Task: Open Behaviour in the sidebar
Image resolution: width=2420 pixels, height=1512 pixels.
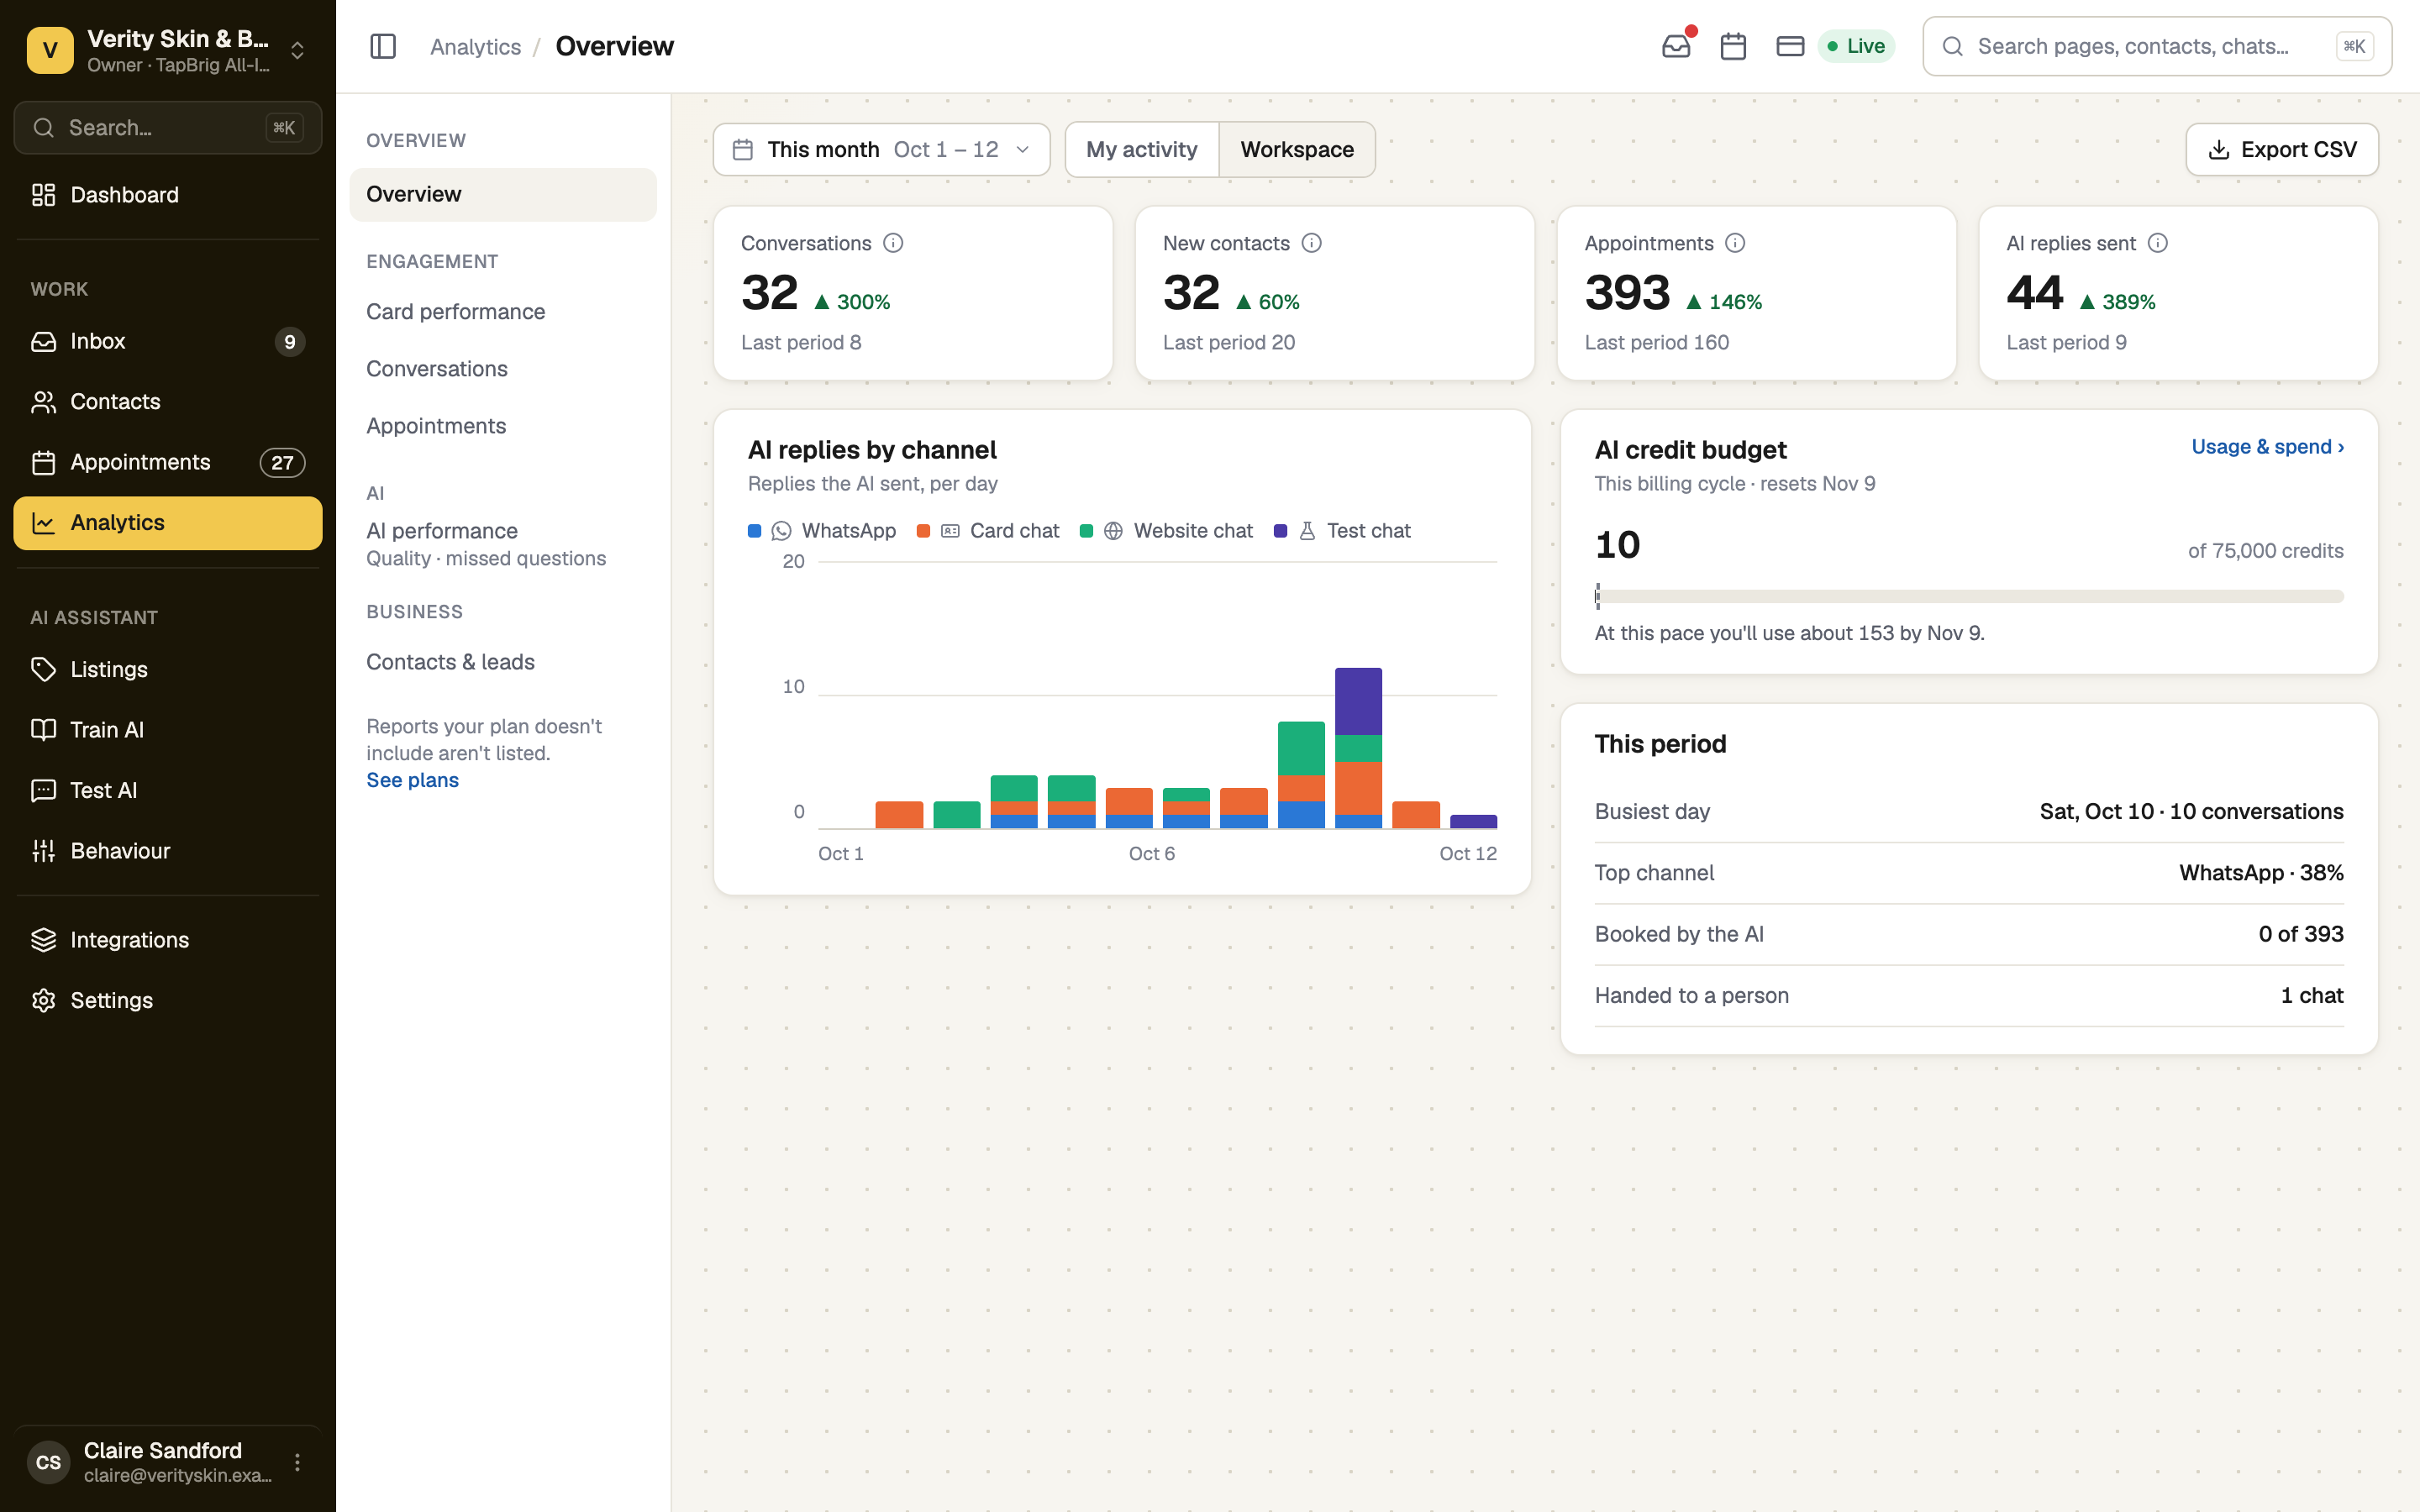Action: tap(168, 851)
